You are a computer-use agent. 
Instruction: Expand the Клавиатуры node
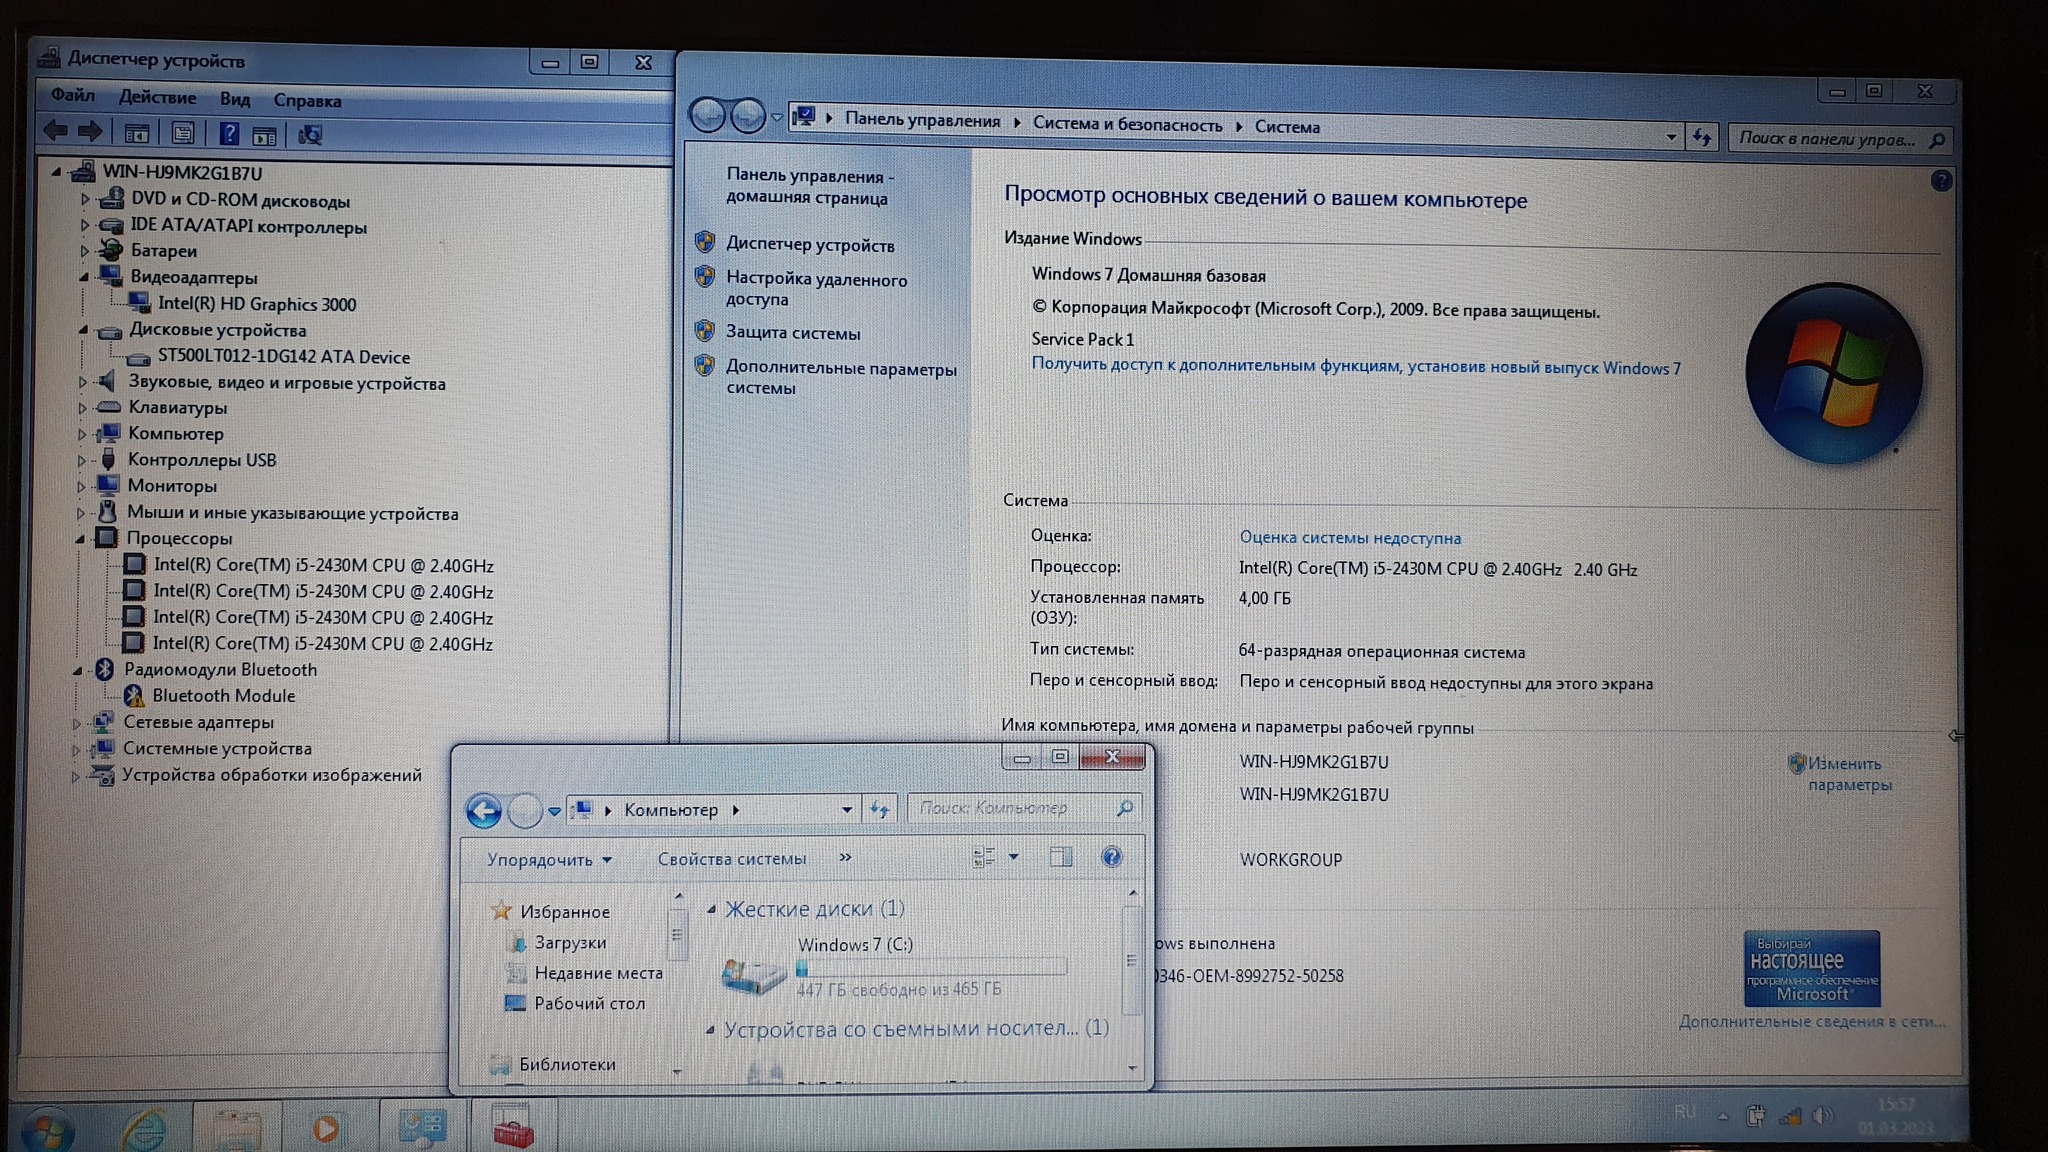click(x=83, y=408)
